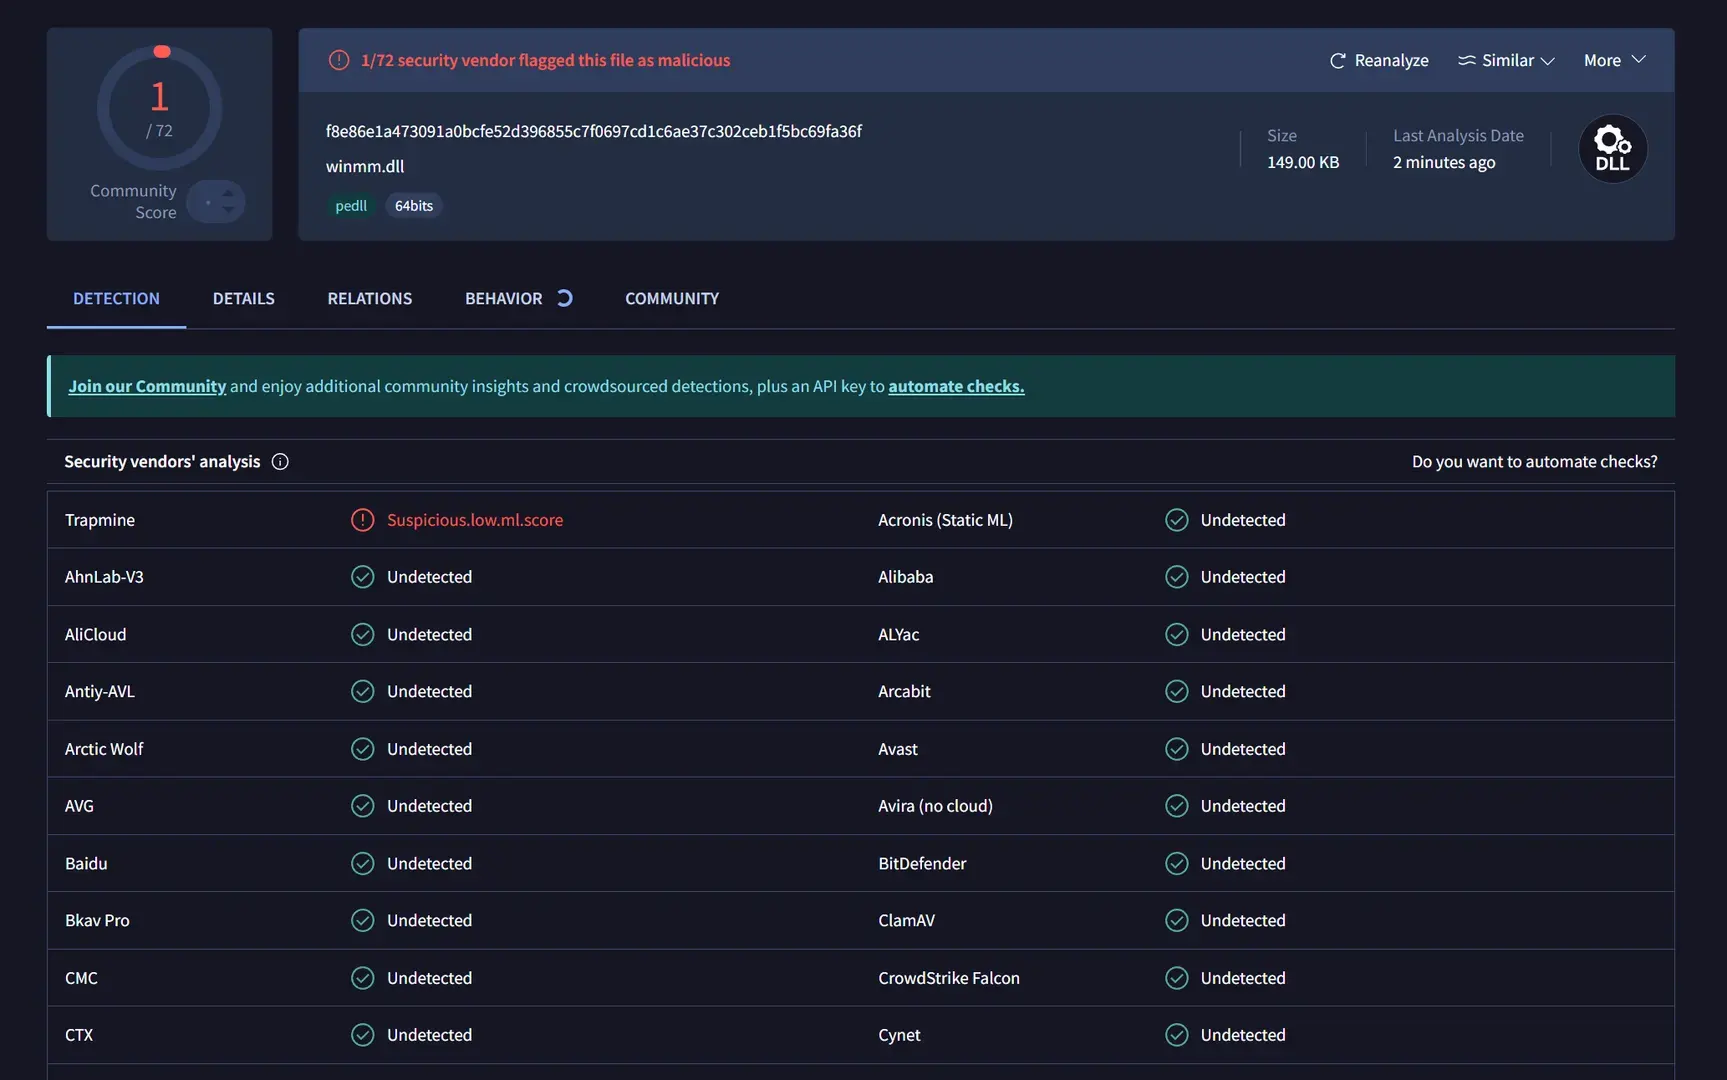Click the BEHAVIOR tab loading spinner
This screenshot has height=1080, width=1727.
[x=564, y=298]
